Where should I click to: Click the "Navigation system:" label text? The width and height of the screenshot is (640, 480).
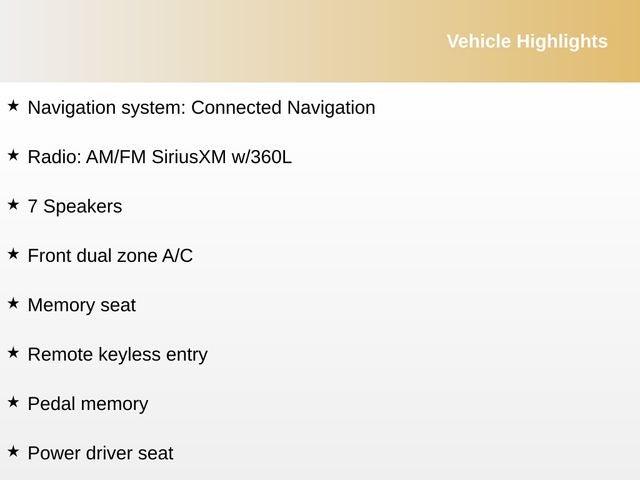[106, 108]
